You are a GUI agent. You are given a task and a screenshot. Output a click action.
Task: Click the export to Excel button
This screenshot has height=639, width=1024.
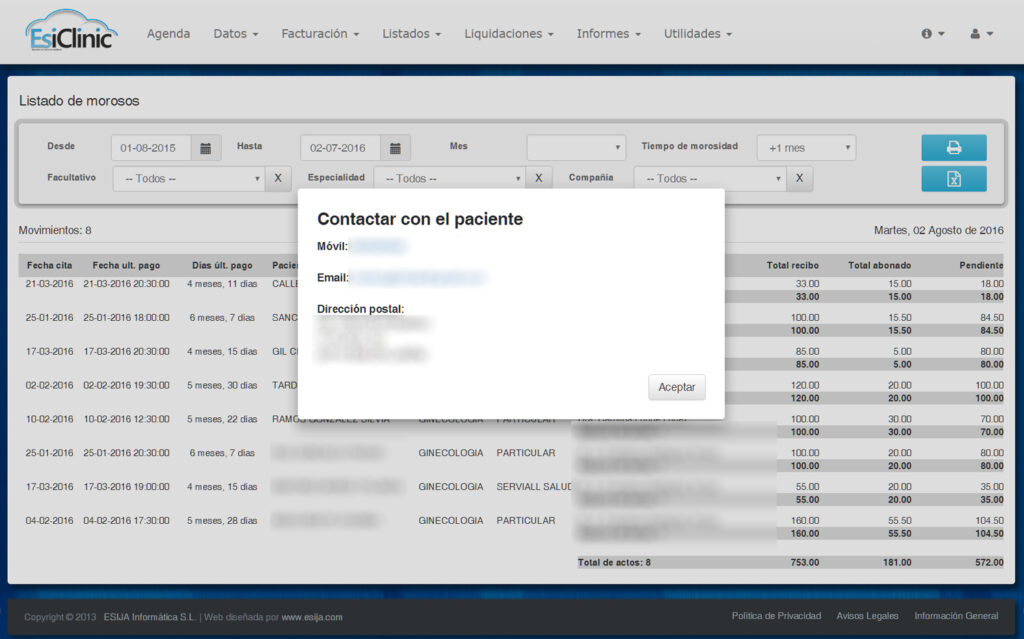[953, 178]
